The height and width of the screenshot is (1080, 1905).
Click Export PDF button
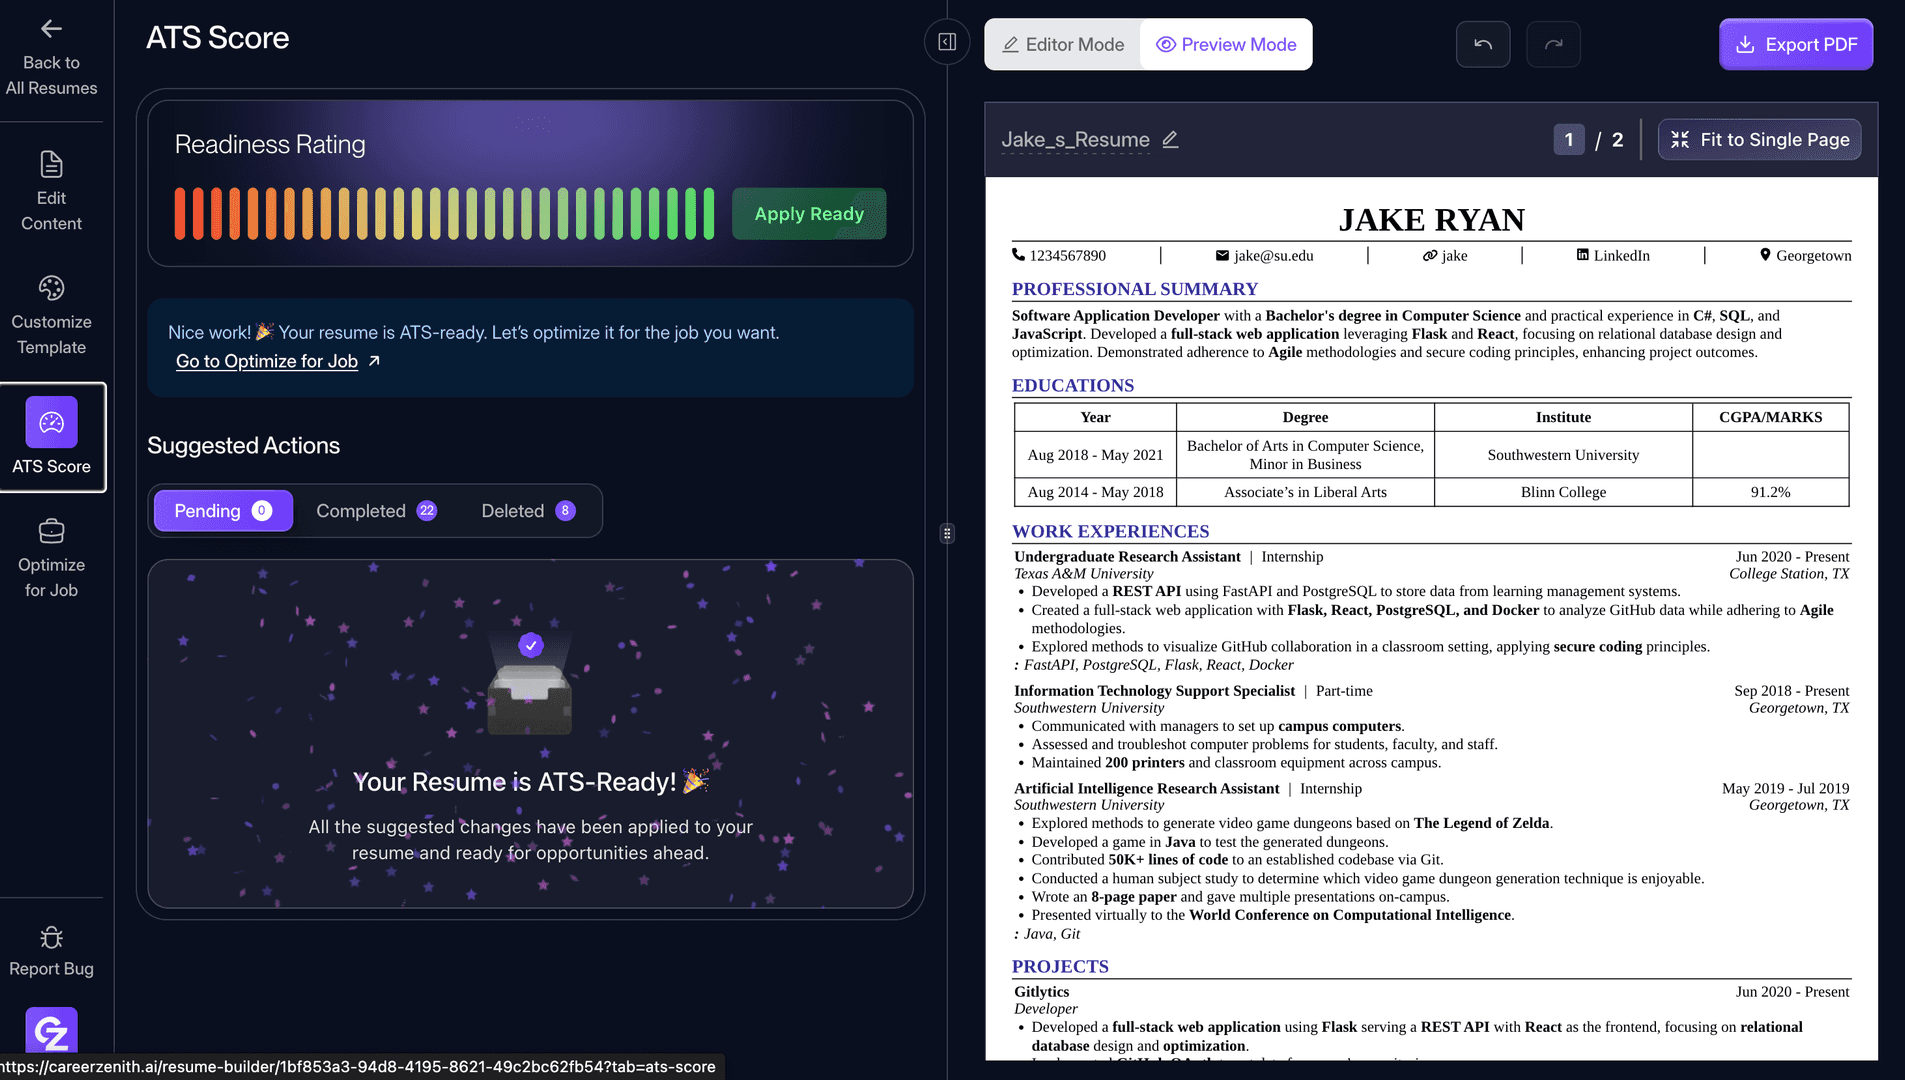click(x=1796, y=44)
